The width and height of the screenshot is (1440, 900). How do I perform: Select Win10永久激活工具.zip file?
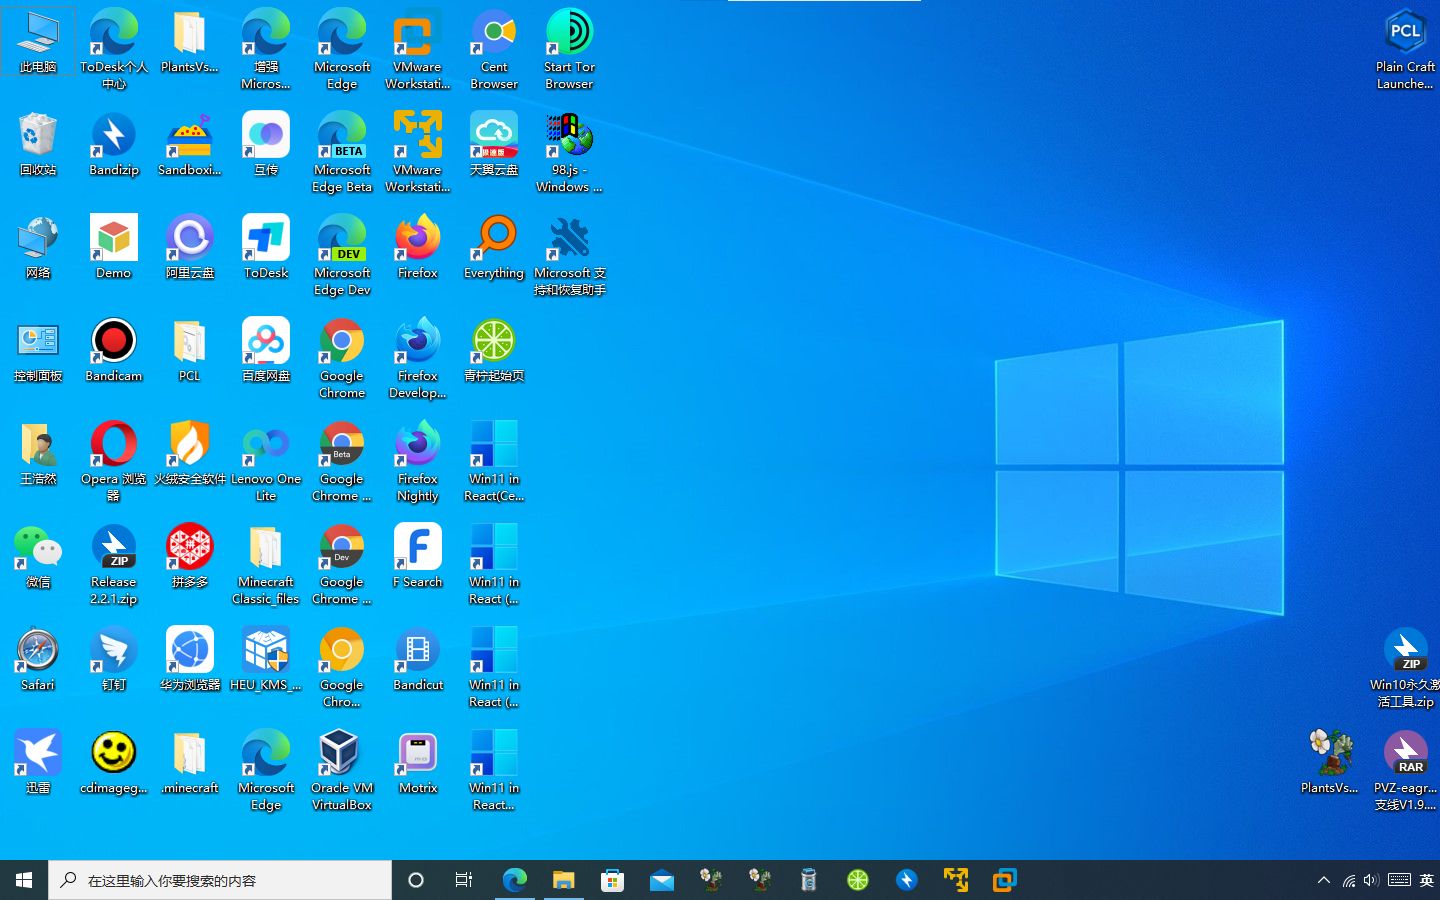coord(1405,667)
